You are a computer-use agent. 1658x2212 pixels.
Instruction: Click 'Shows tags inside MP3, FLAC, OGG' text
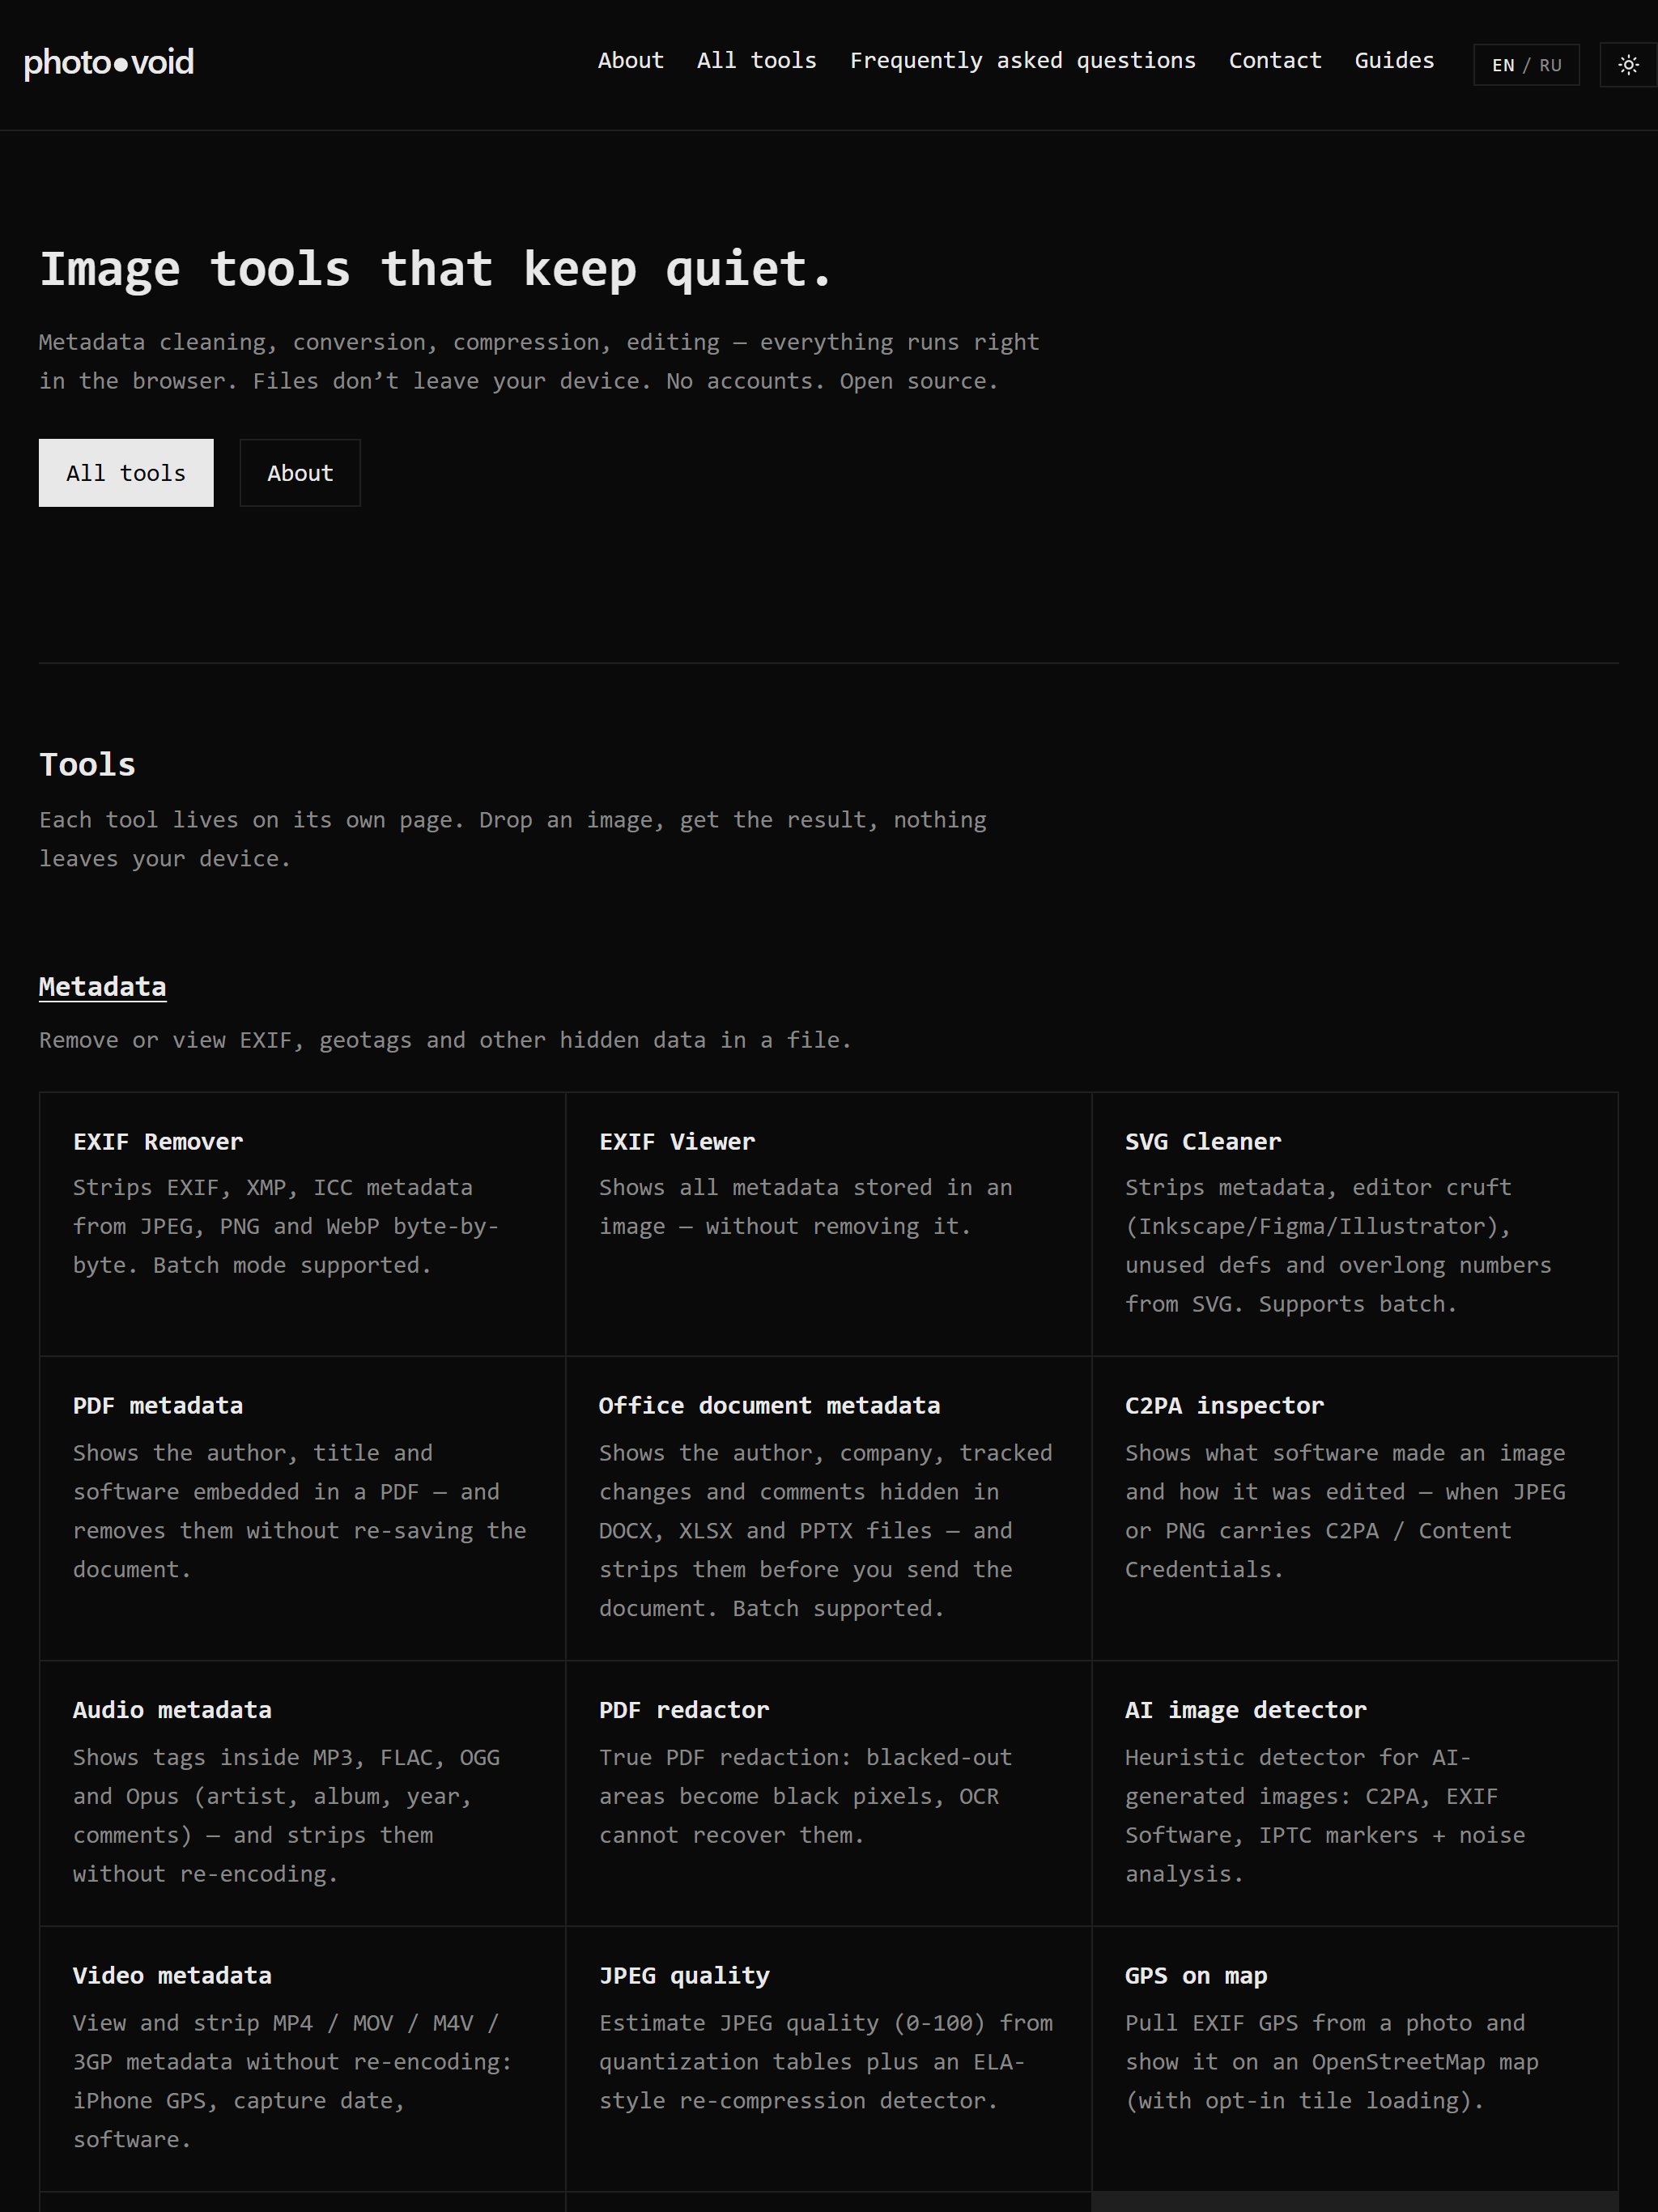pos(286,1815)
